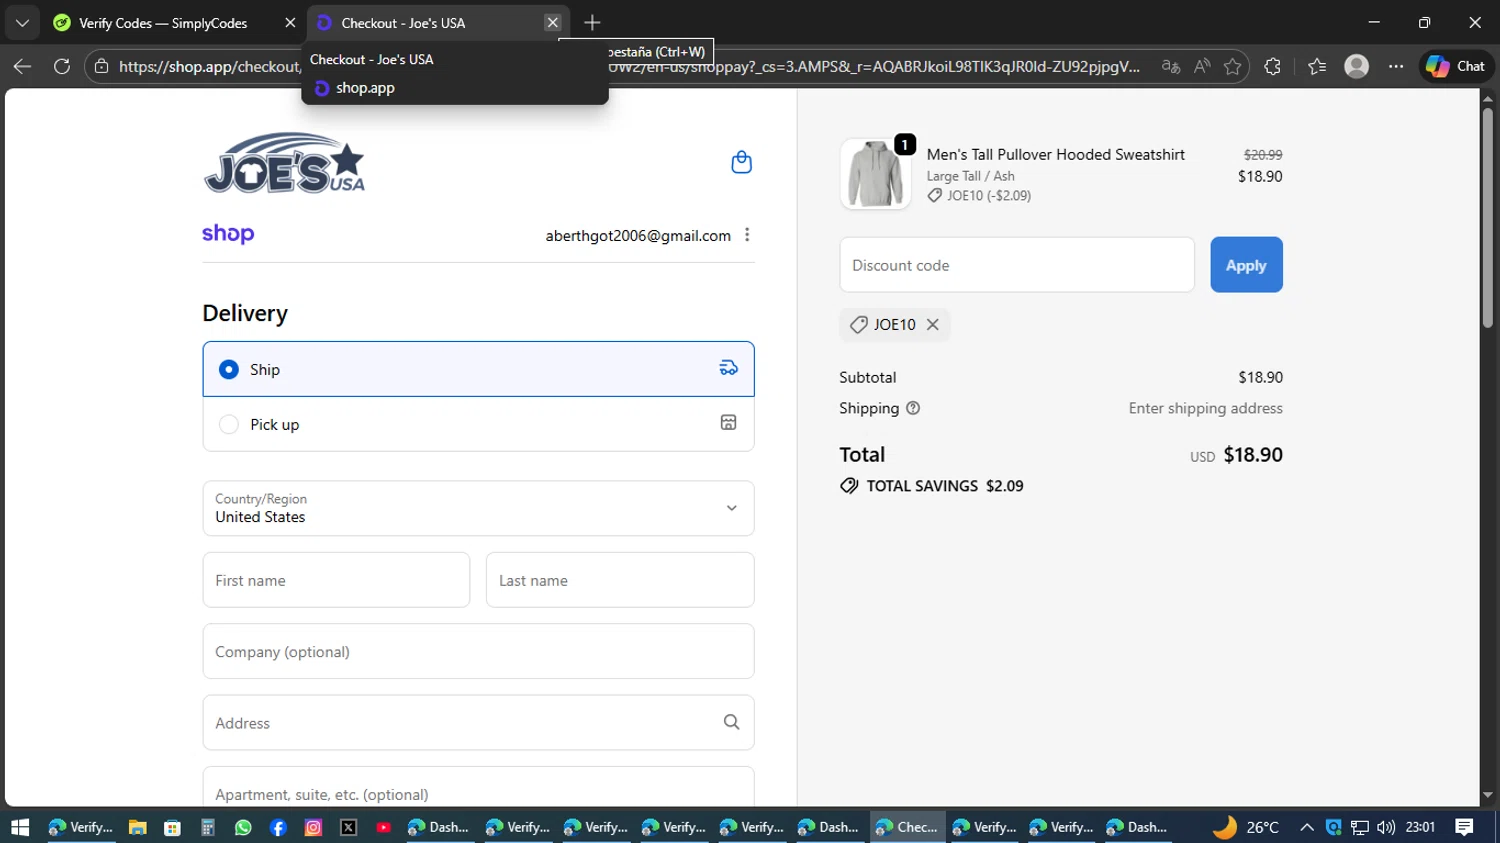Go back using the browser back arrow
The image size is (1500, 843).
[x=22, y=66]
